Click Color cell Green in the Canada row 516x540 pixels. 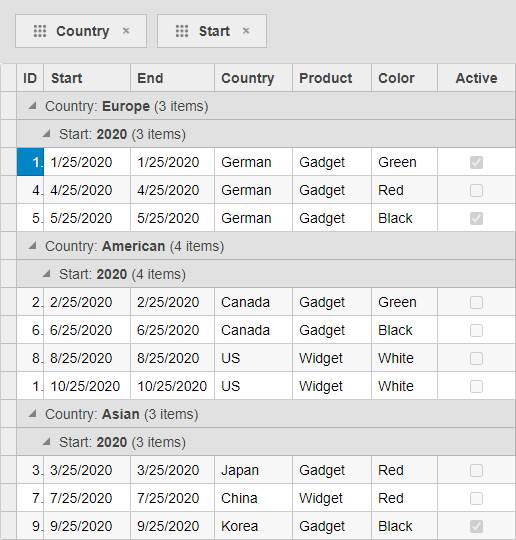404,302
